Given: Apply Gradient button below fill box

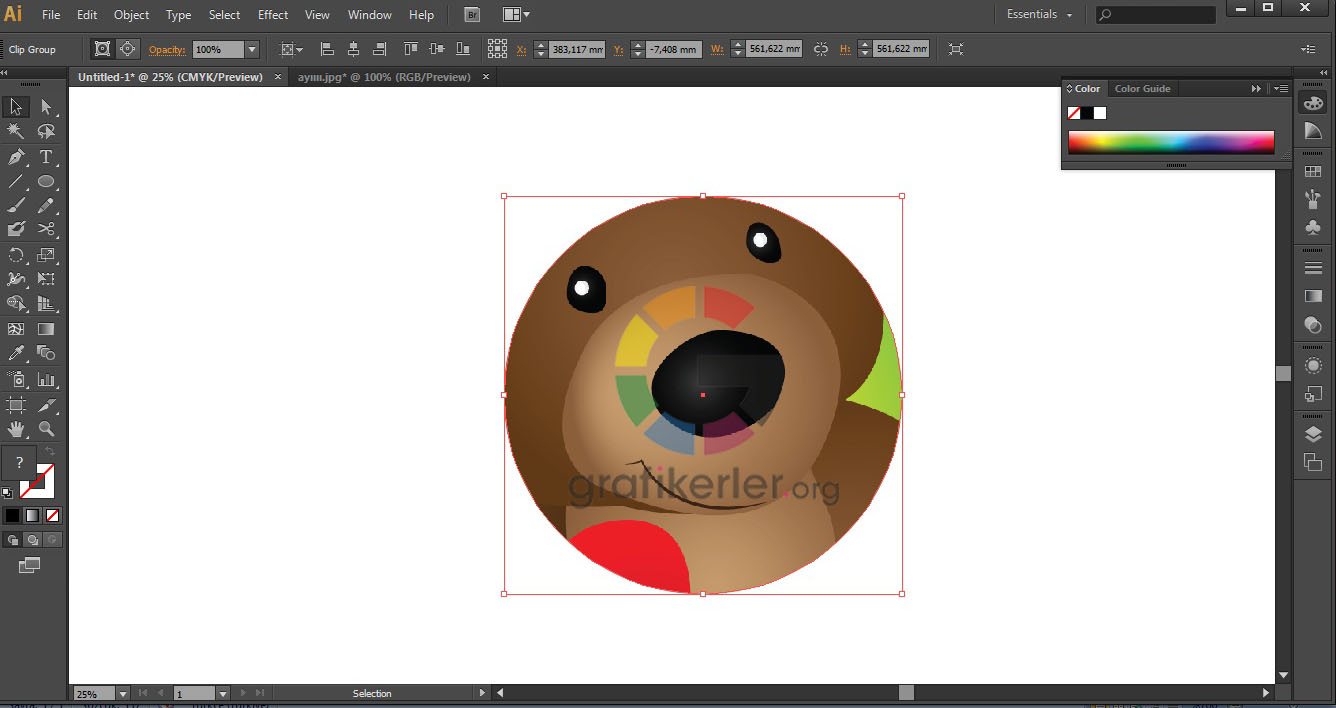Looking at the screenshot, I should pyautogui.click(x=32, y=515).
